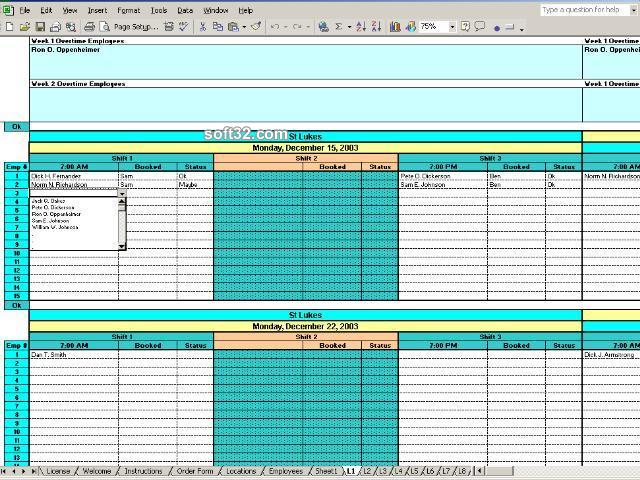The width and height of the screenshot is (640, 480).
Task: Click the Print icon in the toolbar
Action: click(89, 27)
